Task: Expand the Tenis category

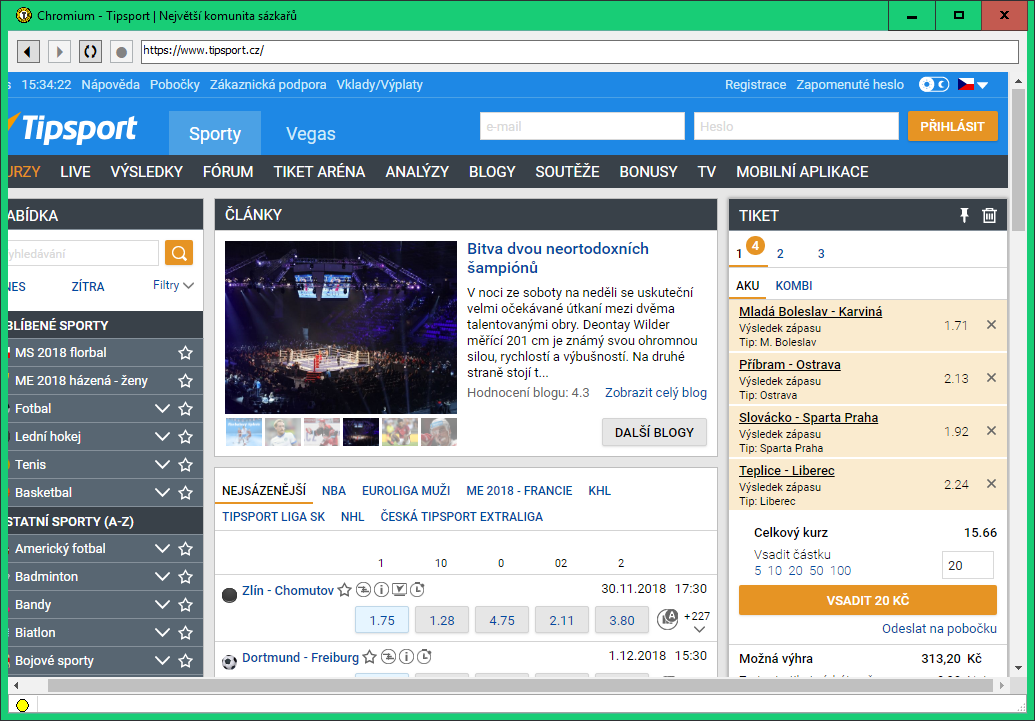Action: coord(162,465)
